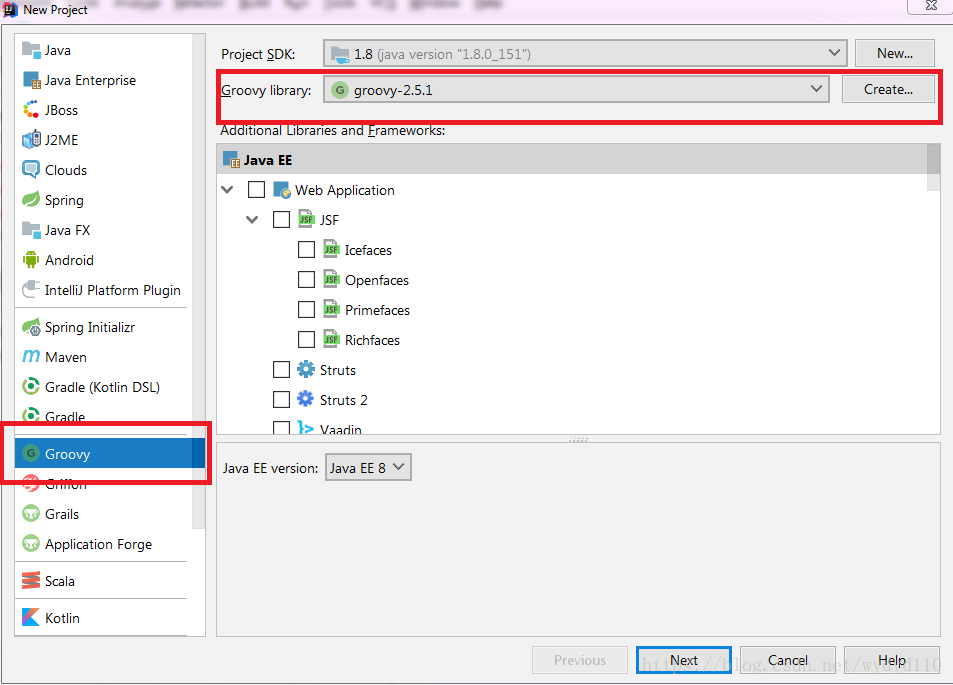Click the Openfaces JSF icon
This screenshot has height=685, width=953.
pos(331,280)
